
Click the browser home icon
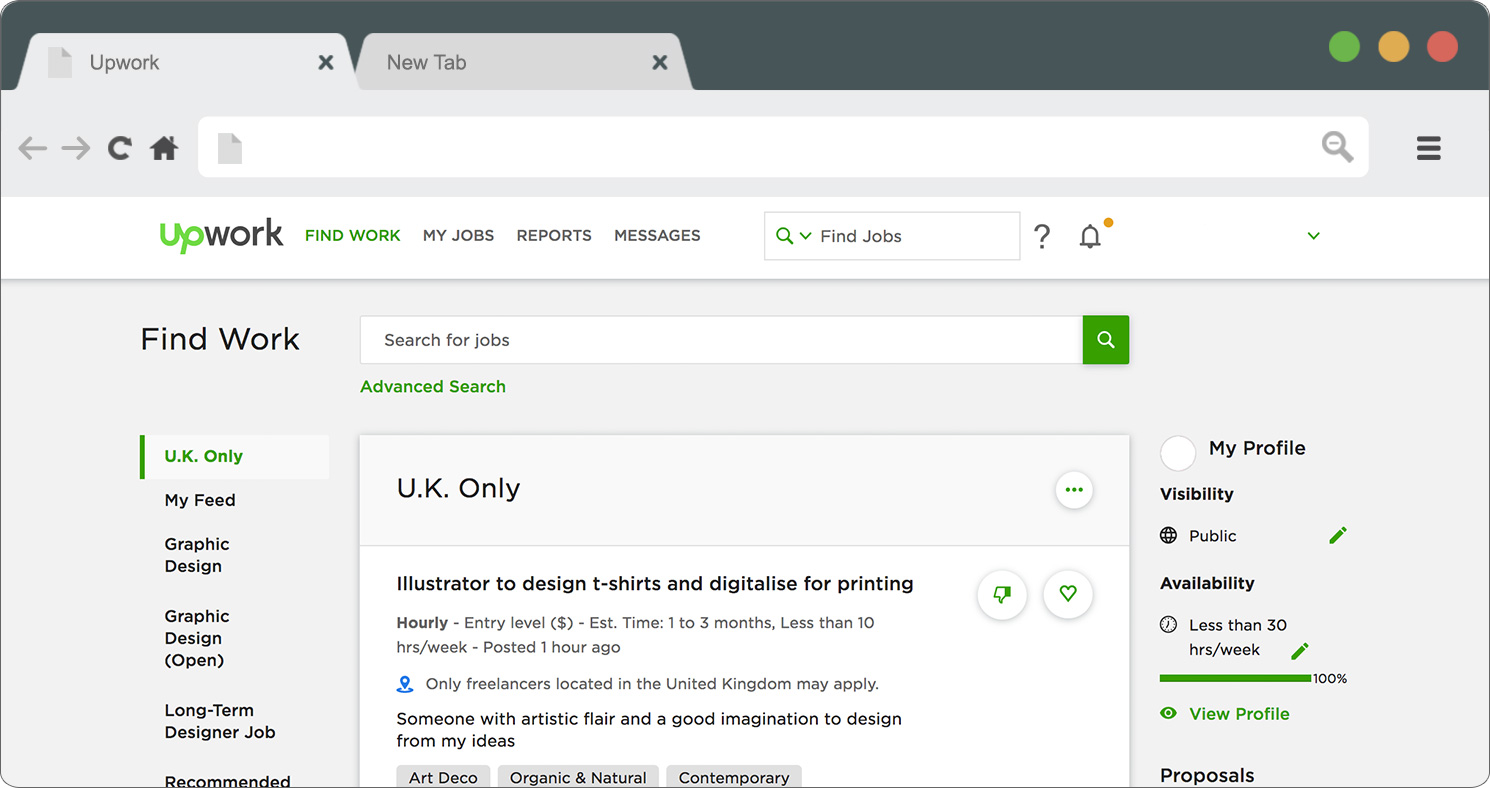click(x=164, y=149)
